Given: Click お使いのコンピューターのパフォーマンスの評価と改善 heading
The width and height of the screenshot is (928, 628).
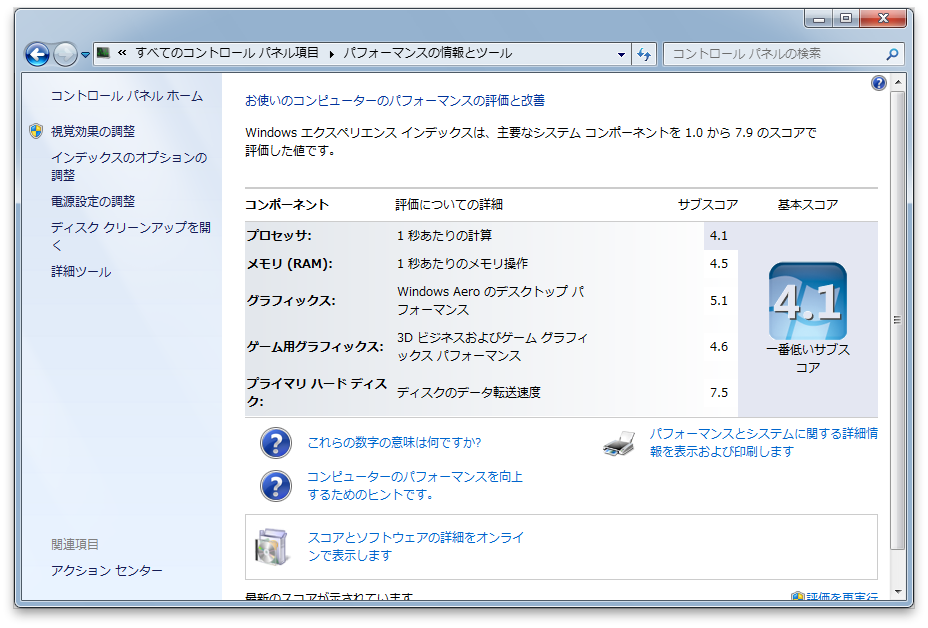Looking at the screenshot, I should click(x=395, y=101).
